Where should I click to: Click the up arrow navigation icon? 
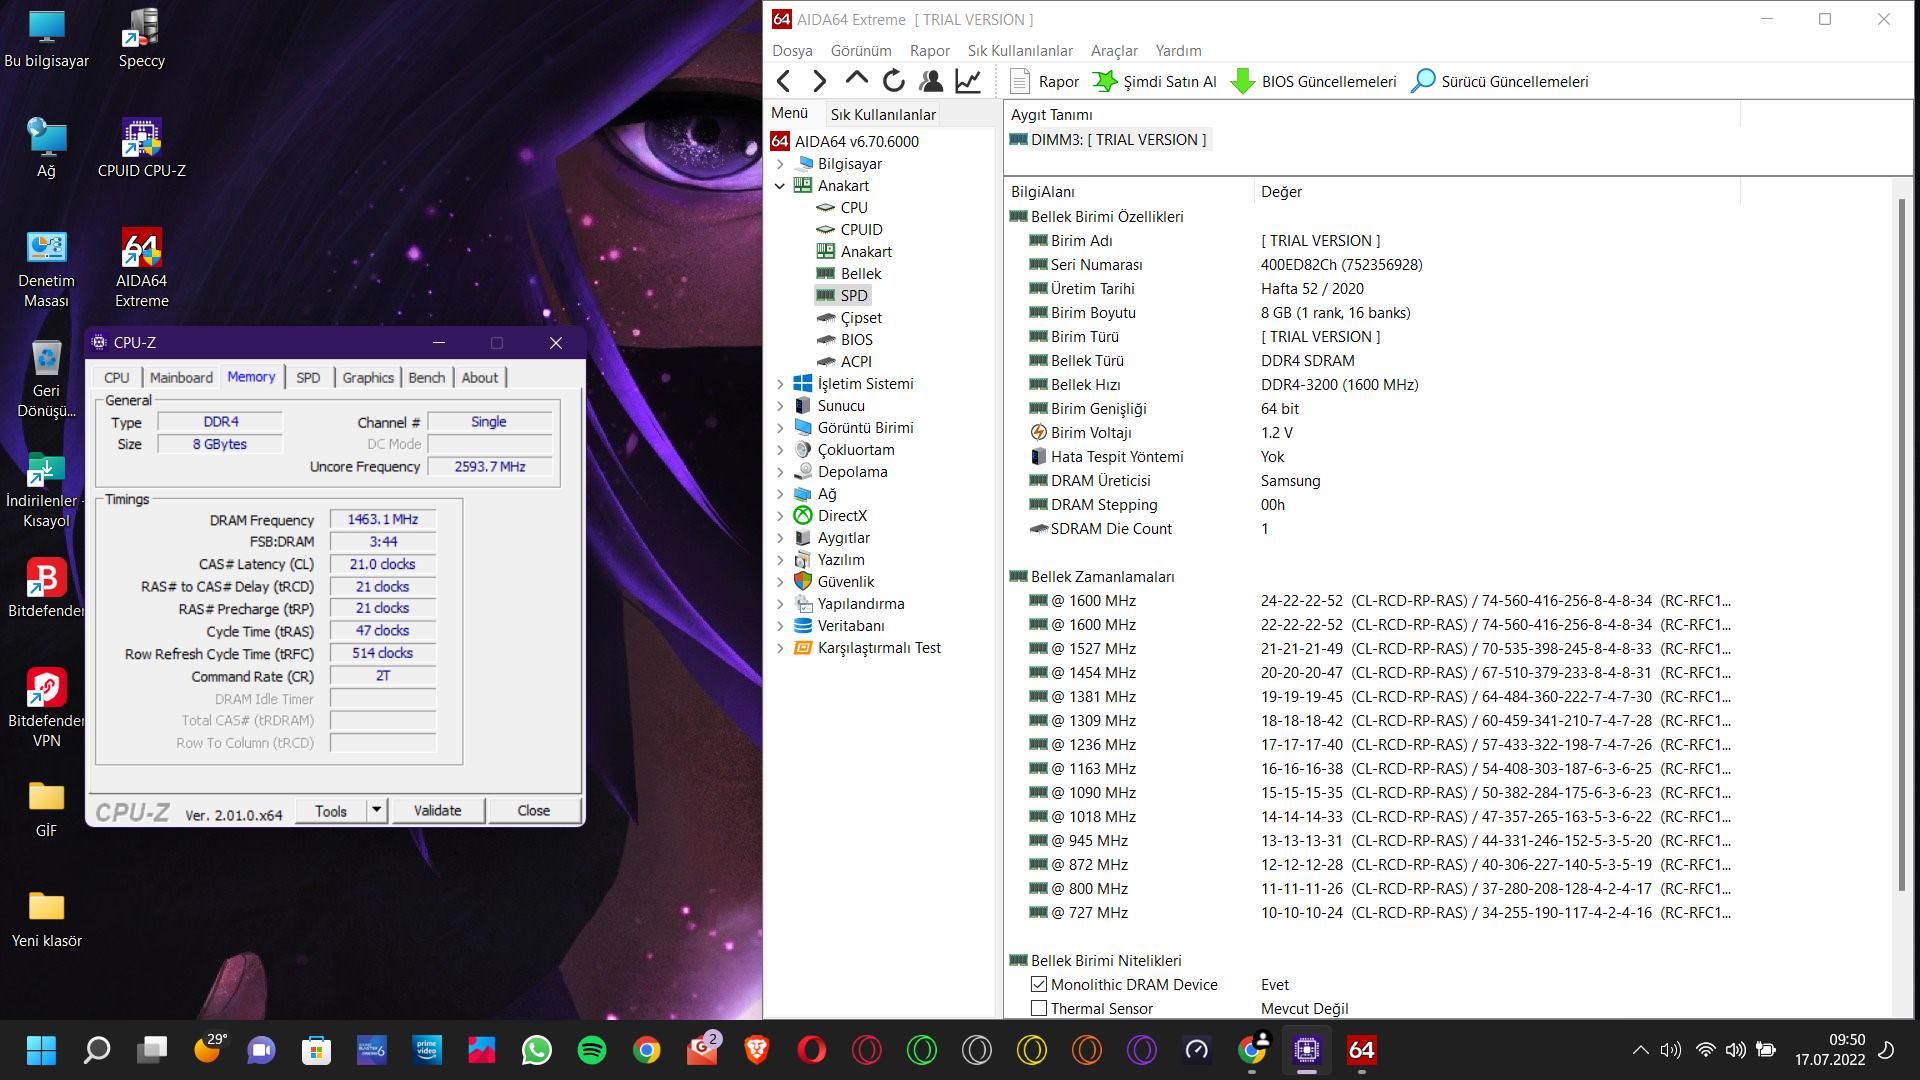pyautogui.click(x=856, y=79)
